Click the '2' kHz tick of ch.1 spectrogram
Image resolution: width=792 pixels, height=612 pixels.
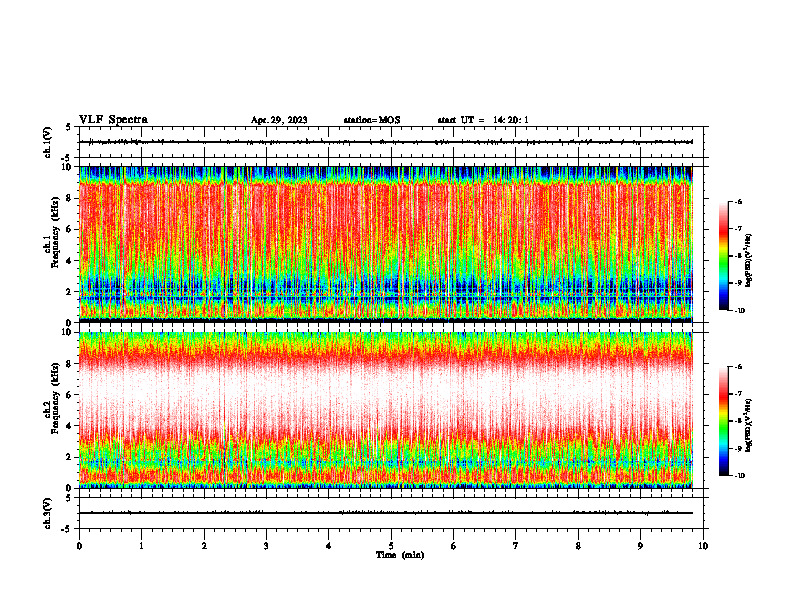click(70, 291)
